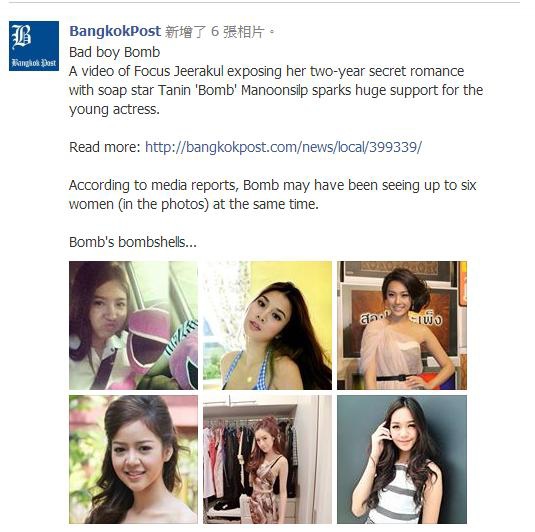
Task: Open close-up photo of smiling woman with updo
Action: tap(133, 460)
